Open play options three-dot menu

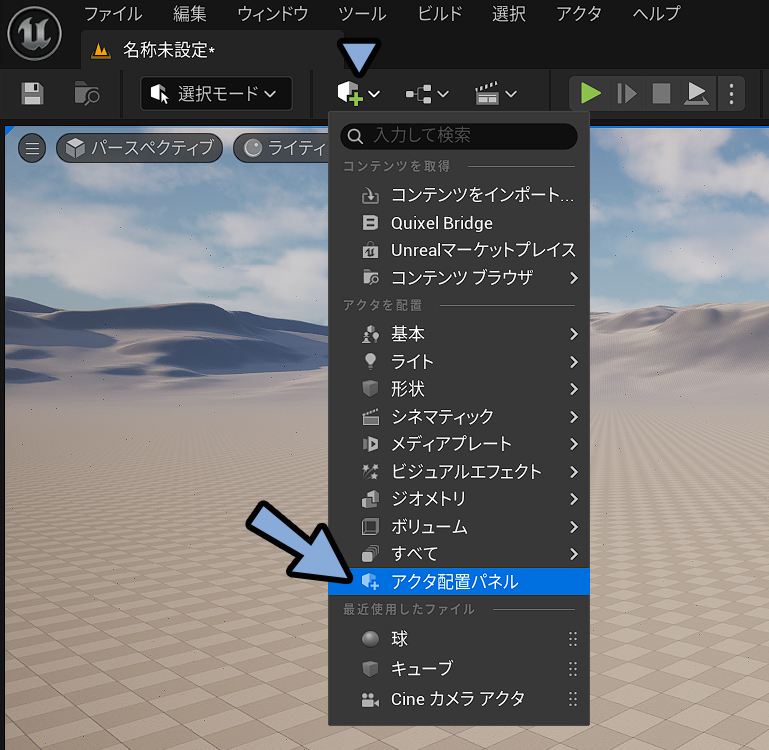731,93
